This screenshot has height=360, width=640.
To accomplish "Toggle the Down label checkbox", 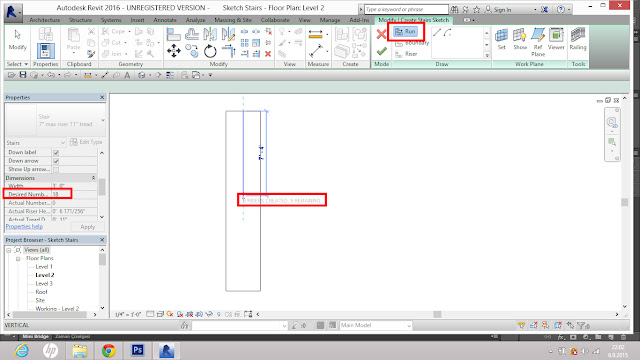I will (56, 152).
